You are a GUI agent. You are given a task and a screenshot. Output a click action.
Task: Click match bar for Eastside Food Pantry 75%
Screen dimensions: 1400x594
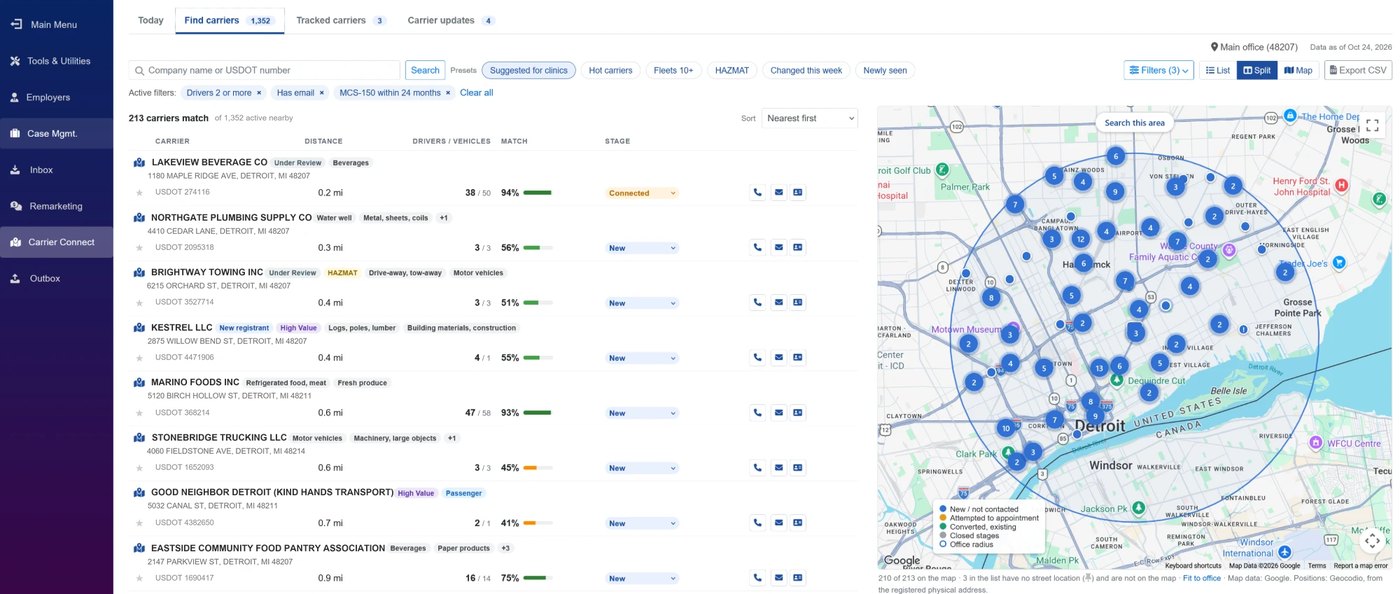537,578
